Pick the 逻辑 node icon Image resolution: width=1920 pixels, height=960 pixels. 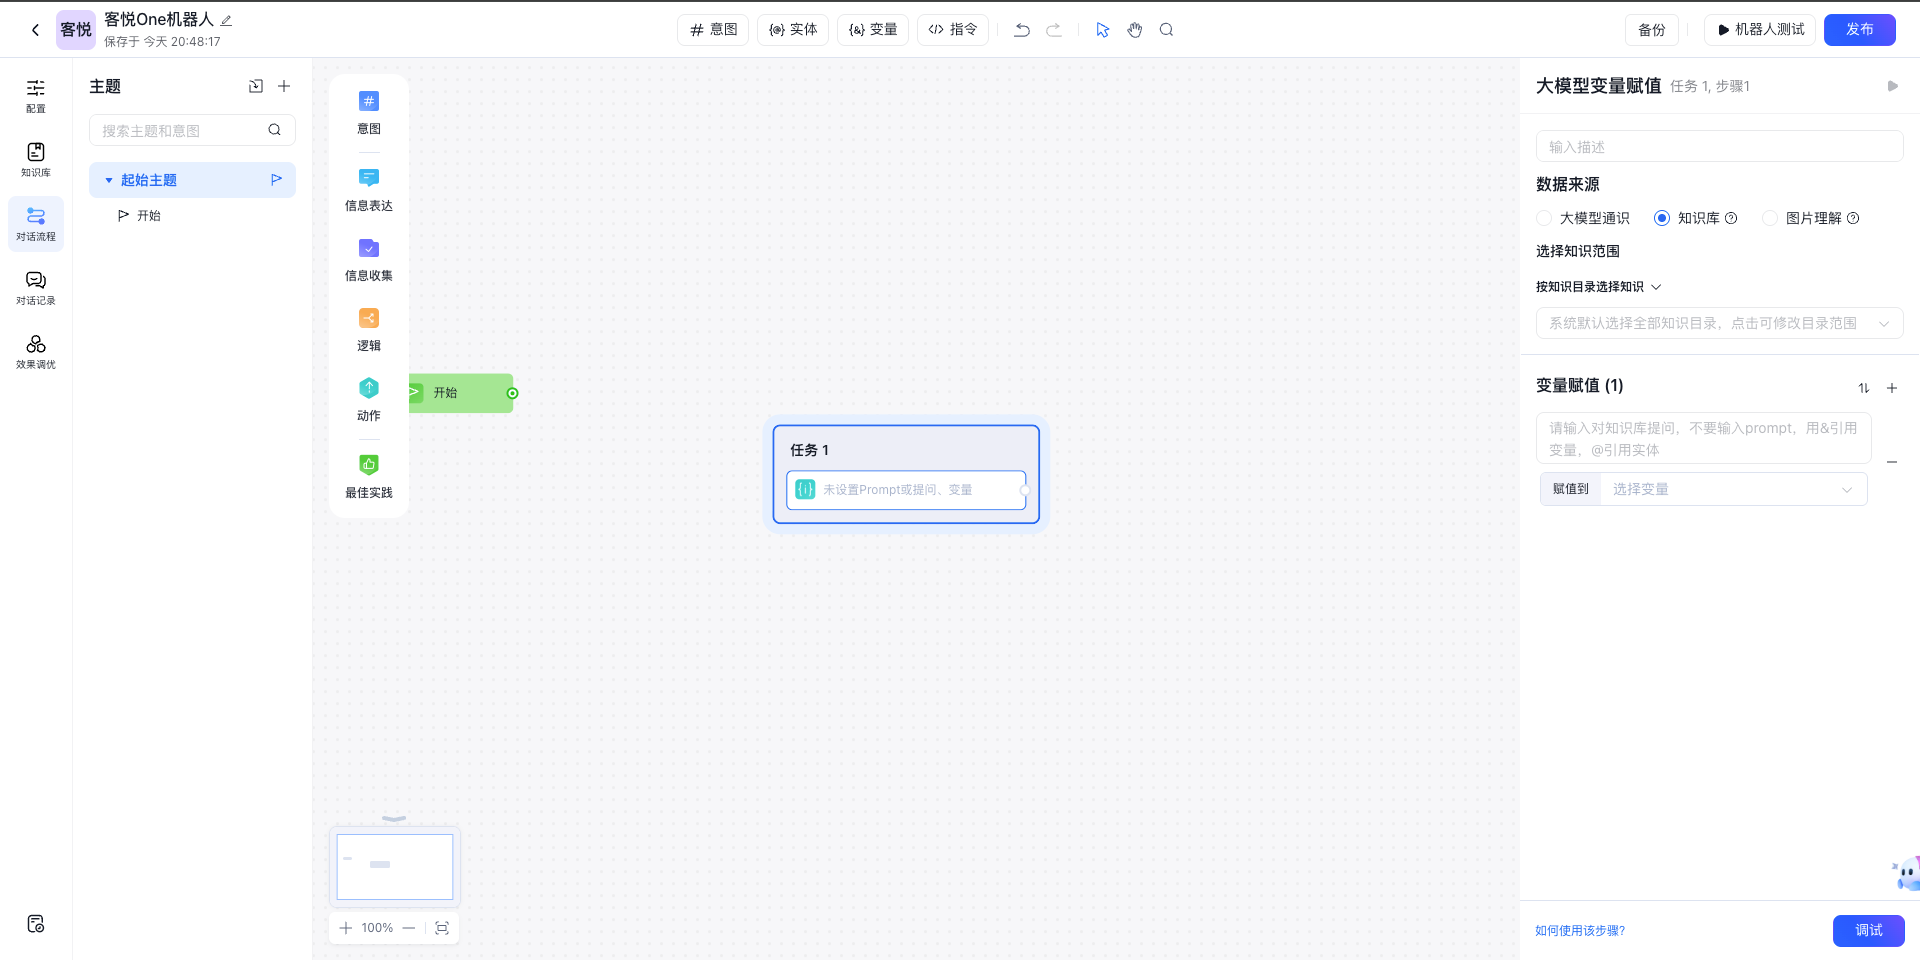click(x=368, y=319)
